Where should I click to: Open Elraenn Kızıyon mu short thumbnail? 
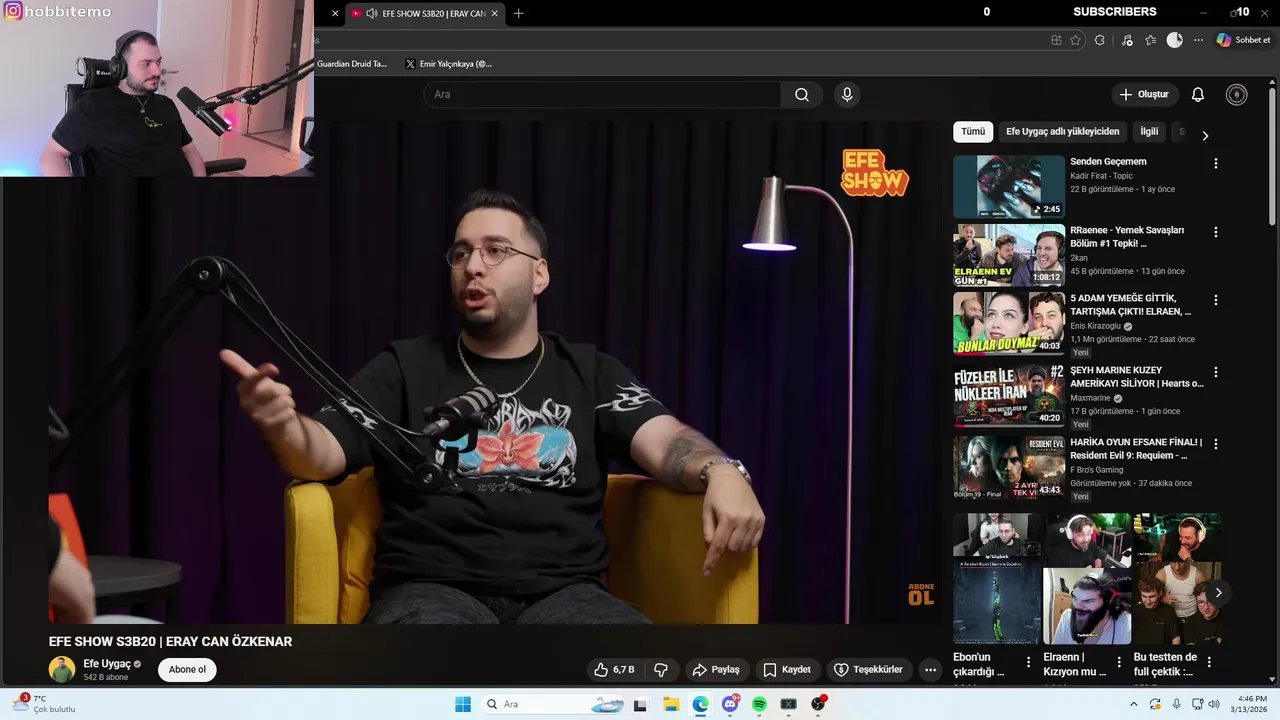1087,579
